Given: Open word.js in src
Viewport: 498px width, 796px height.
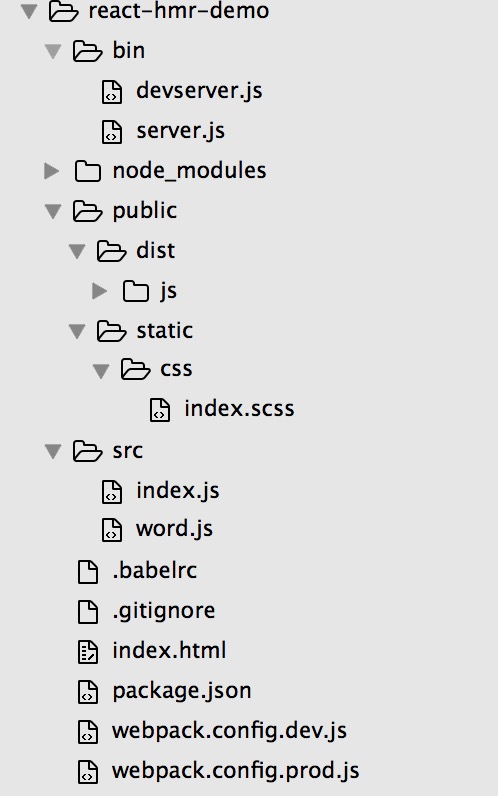Looking at the screenshot, I should (x=174, y=529).
